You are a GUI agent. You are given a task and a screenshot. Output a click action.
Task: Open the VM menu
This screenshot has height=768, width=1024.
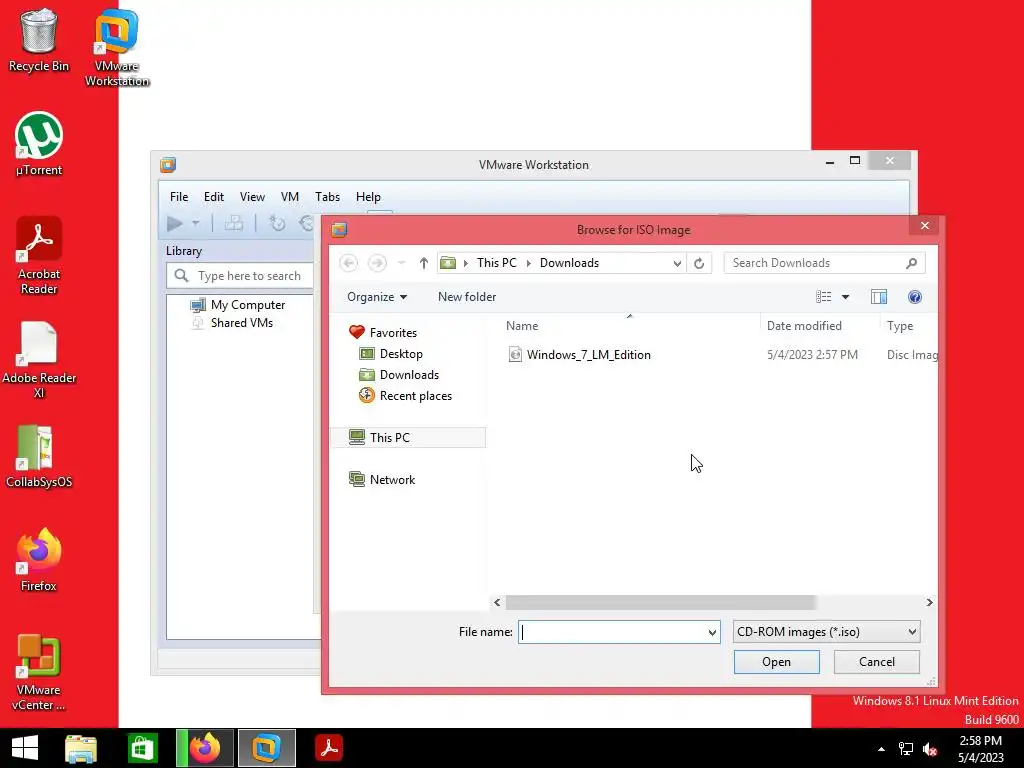(289, 197)
